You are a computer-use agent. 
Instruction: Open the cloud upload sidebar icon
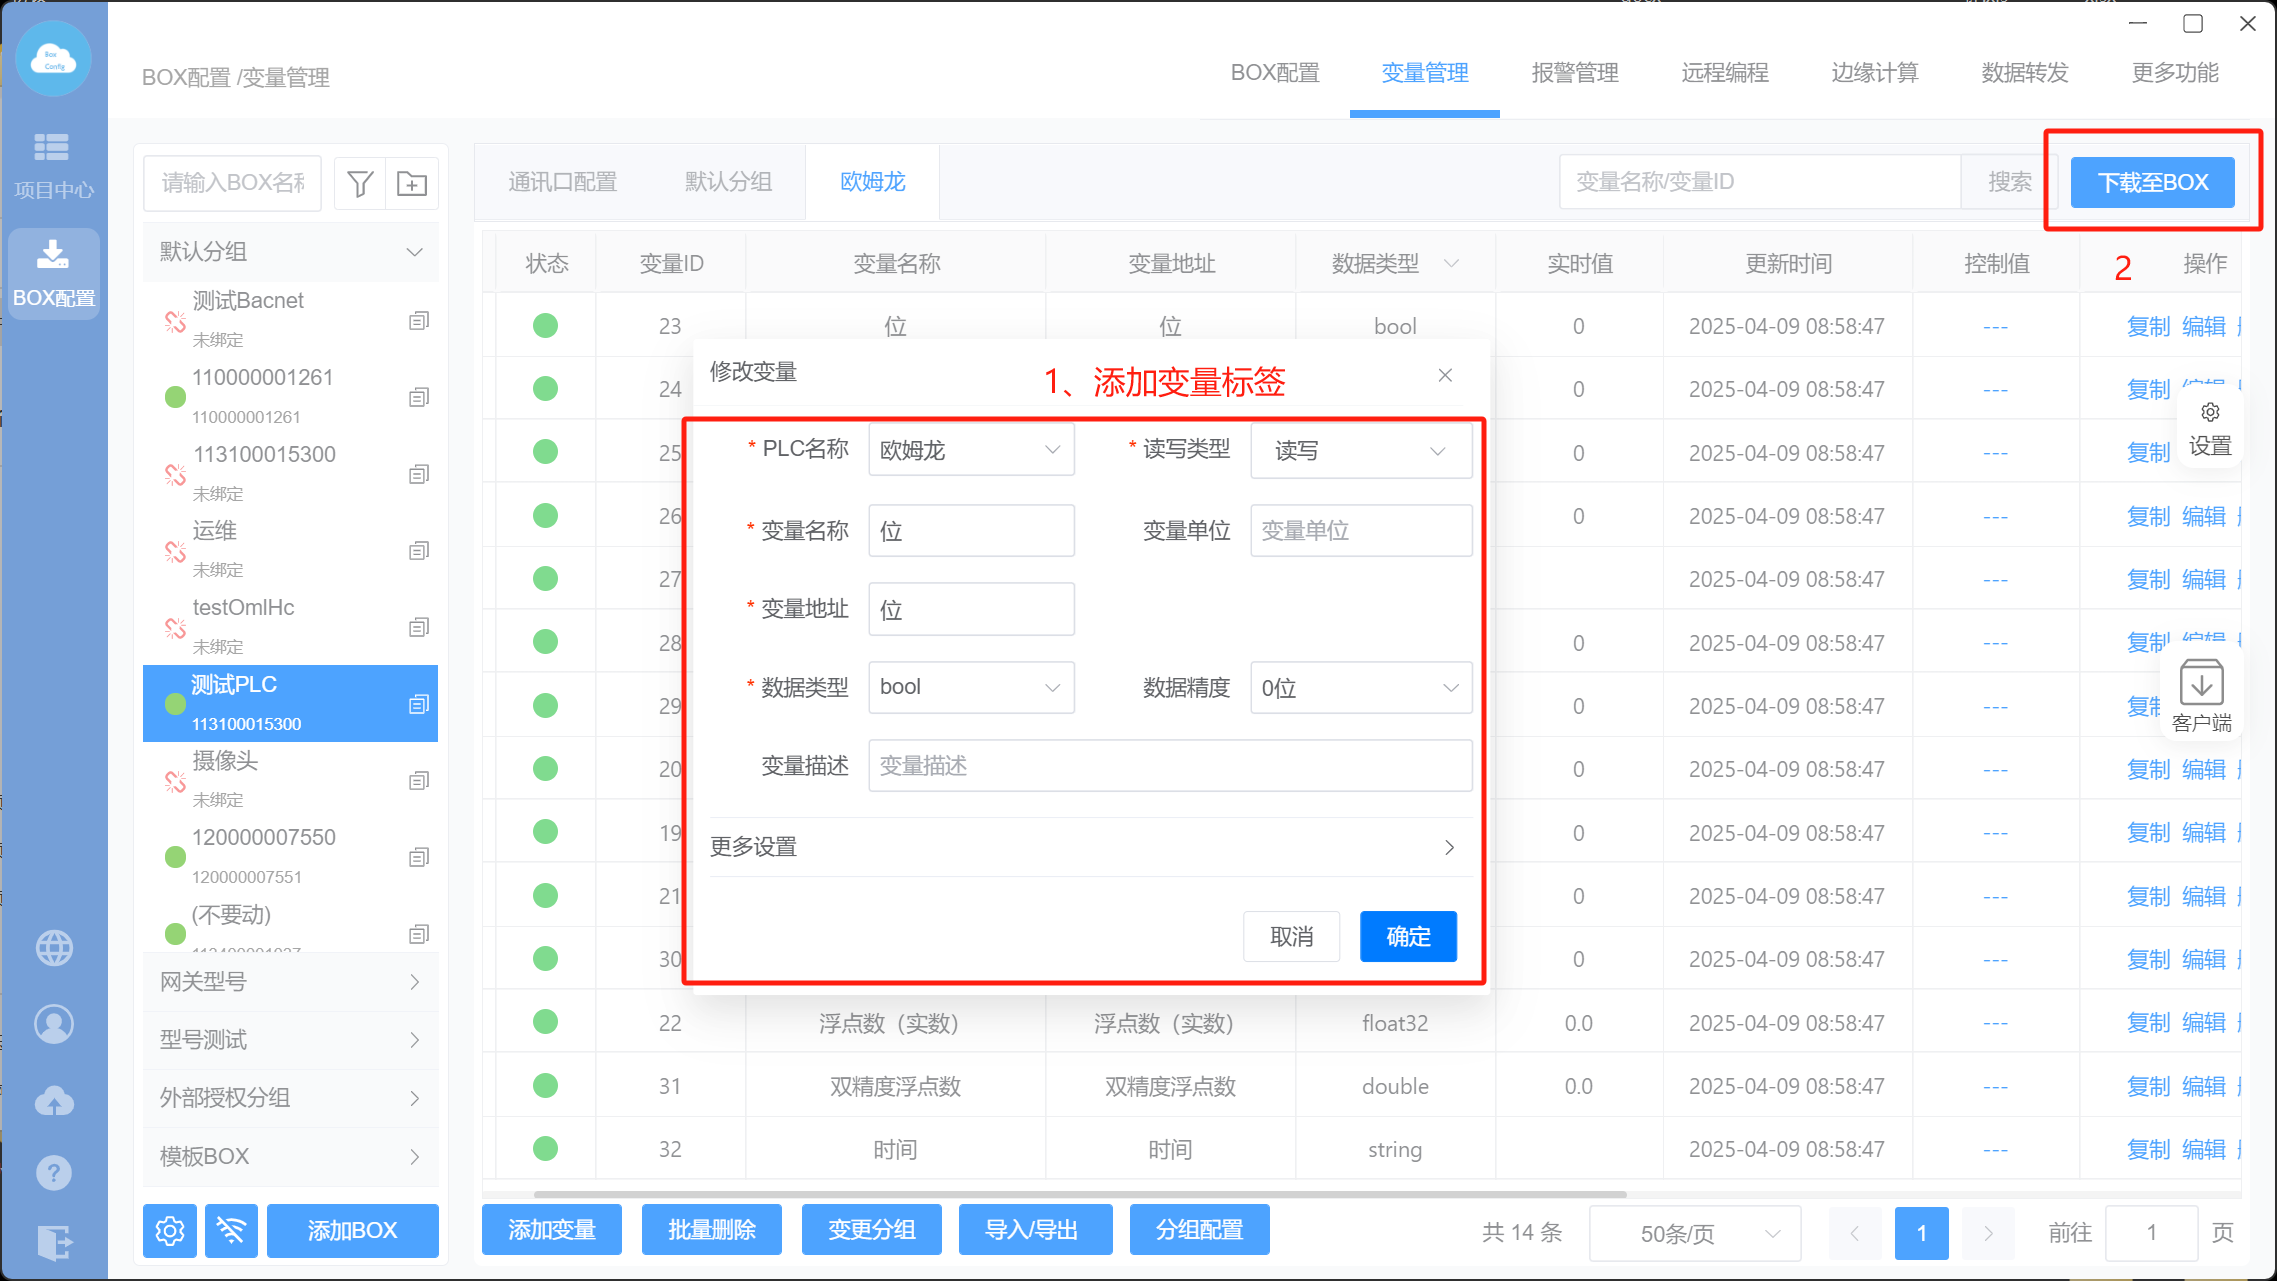pos(54,1100)
